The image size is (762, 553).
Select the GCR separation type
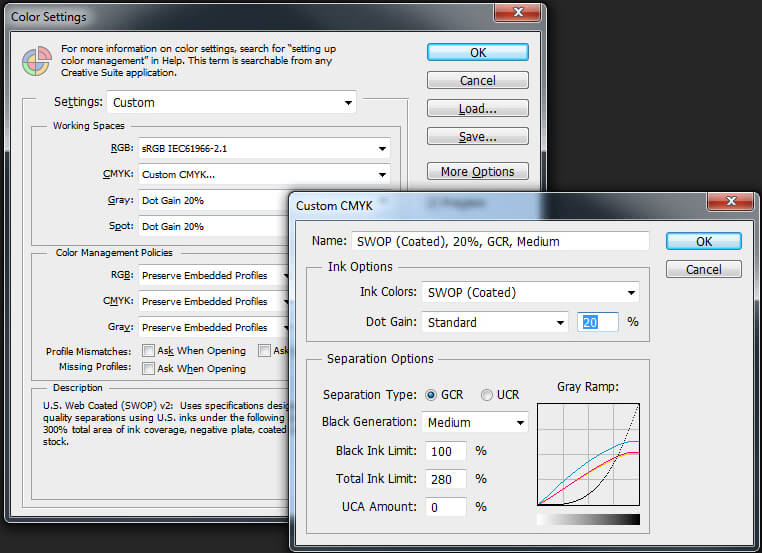pyautogui.click(x=432, y=395)
